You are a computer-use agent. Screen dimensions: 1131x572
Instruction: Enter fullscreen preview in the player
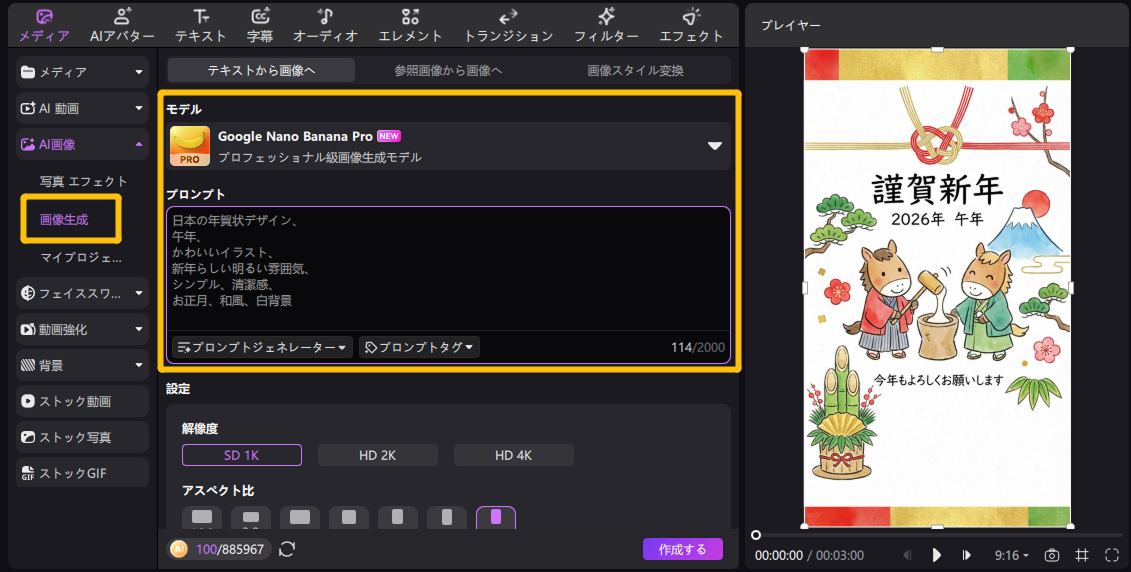(1112, 555)
